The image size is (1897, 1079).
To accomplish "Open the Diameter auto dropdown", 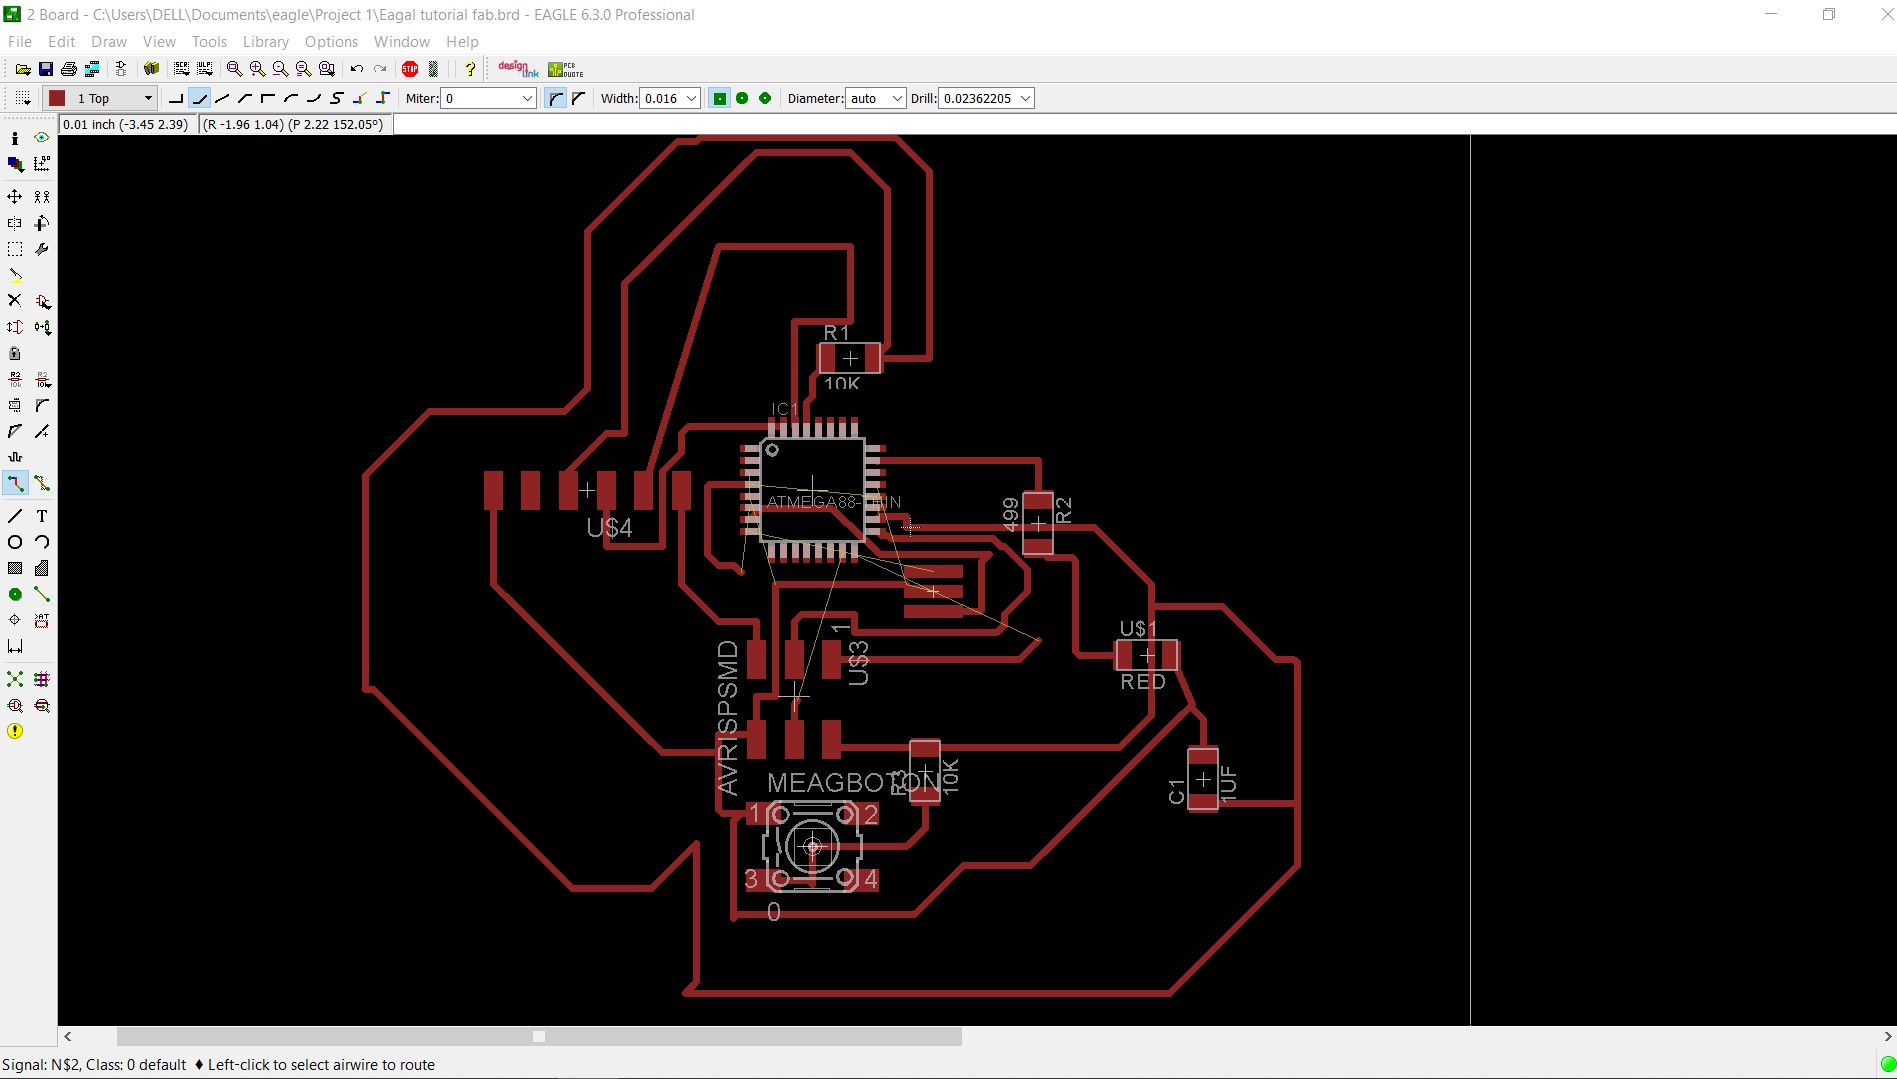I will 897,98.
